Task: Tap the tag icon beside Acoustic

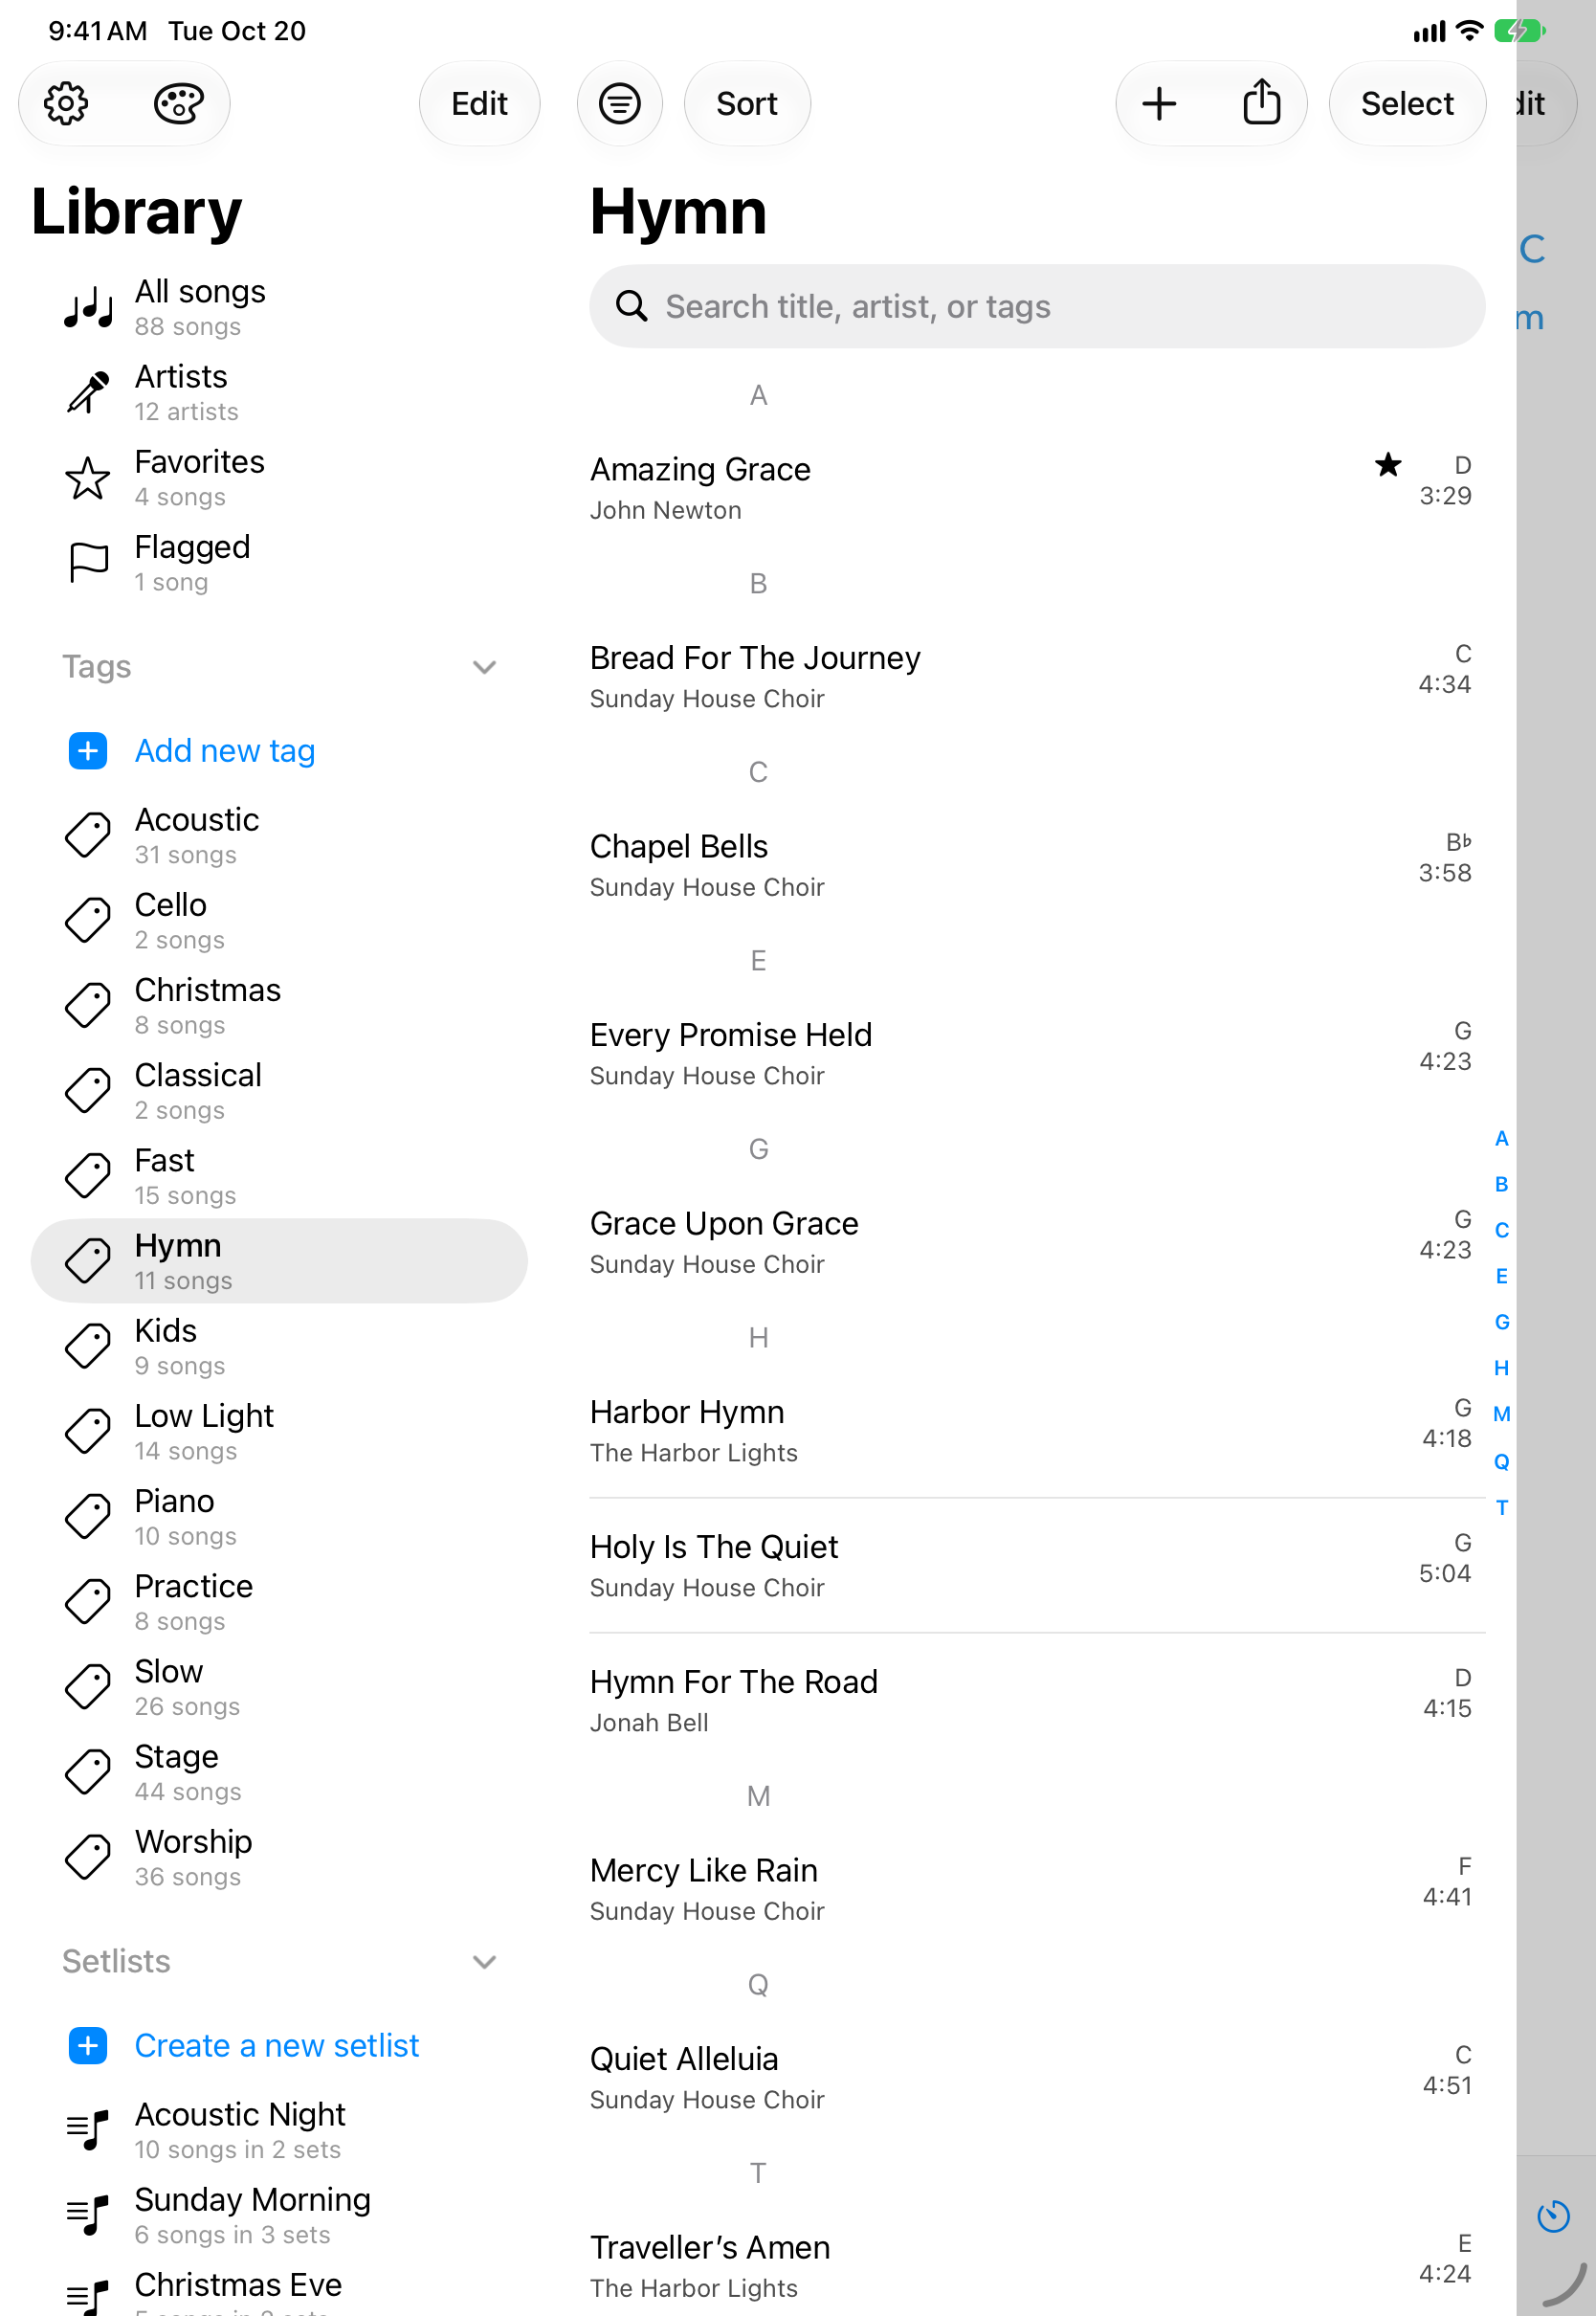Action: 88,835
